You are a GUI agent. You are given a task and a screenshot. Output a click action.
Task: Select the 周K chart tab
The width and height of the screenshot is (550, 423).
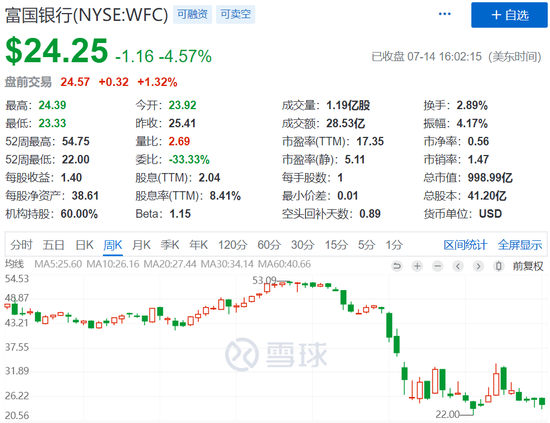click(x=113, y=245)
